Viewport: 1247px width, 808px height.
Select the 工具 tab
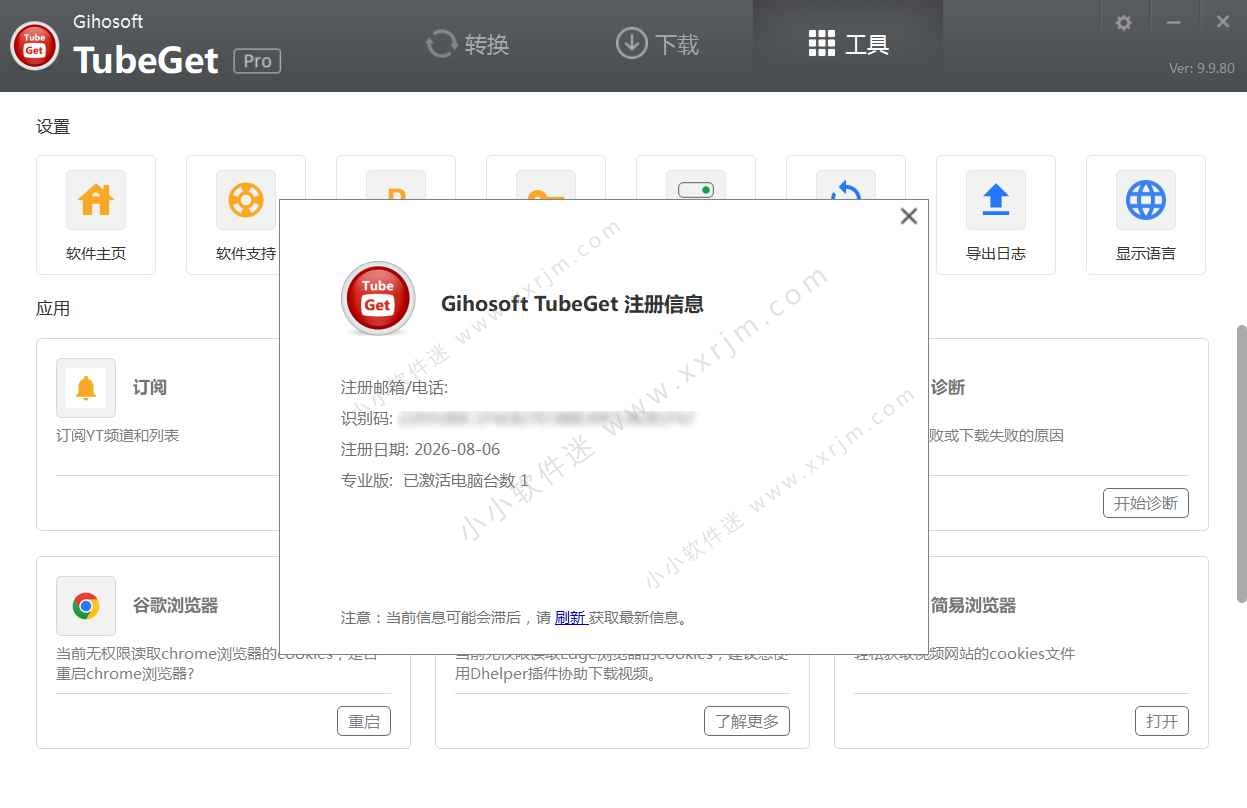pos(848,44)
